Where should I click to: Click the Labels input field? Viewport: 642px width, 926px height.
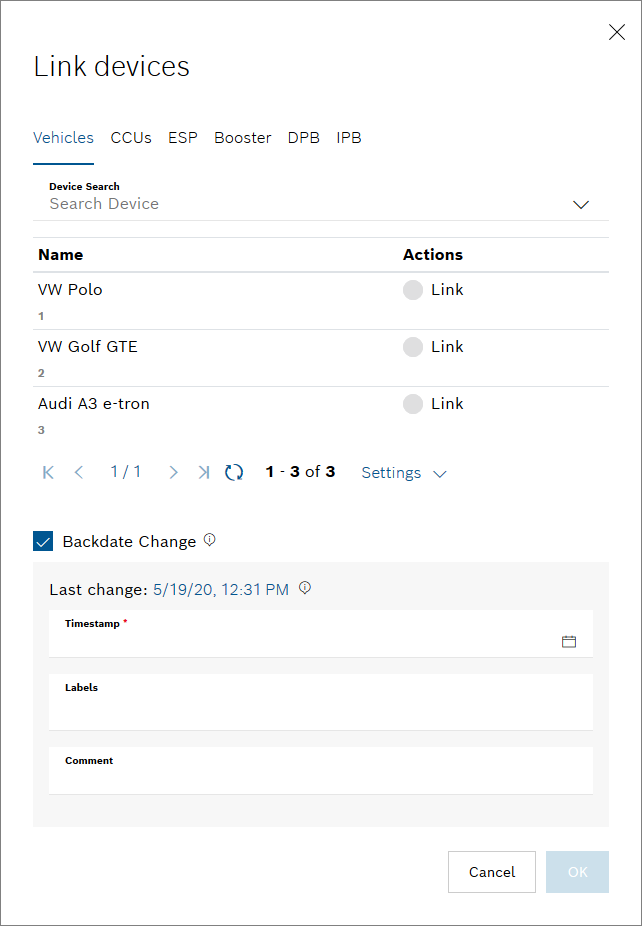point(320,708)
